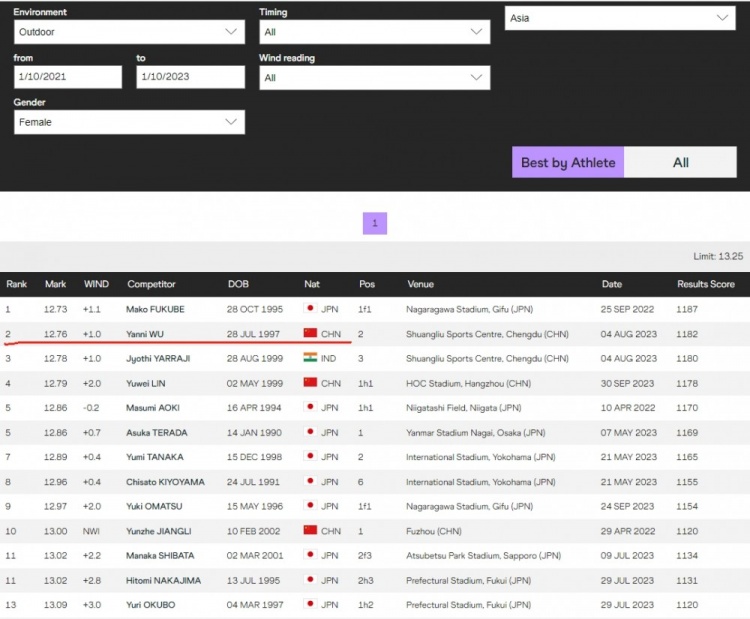Go to page 1 of results
This screenshot has width=750, height=619.
[x=374, y=224]
